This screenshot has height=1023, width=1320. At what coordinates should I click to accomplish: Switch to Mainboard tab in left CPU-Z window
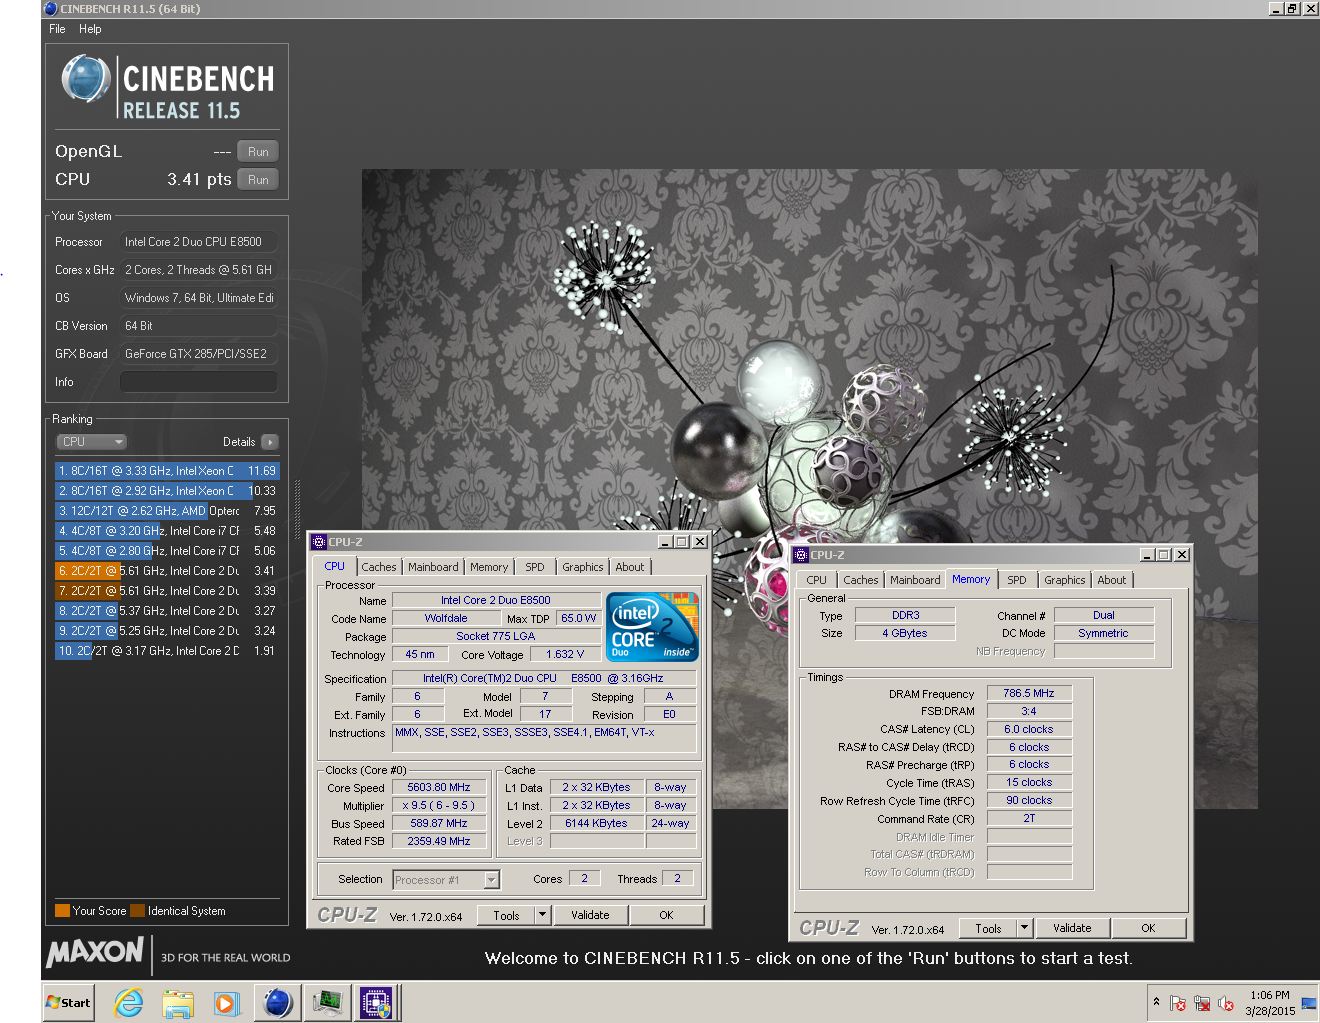[x=433, y=567]
